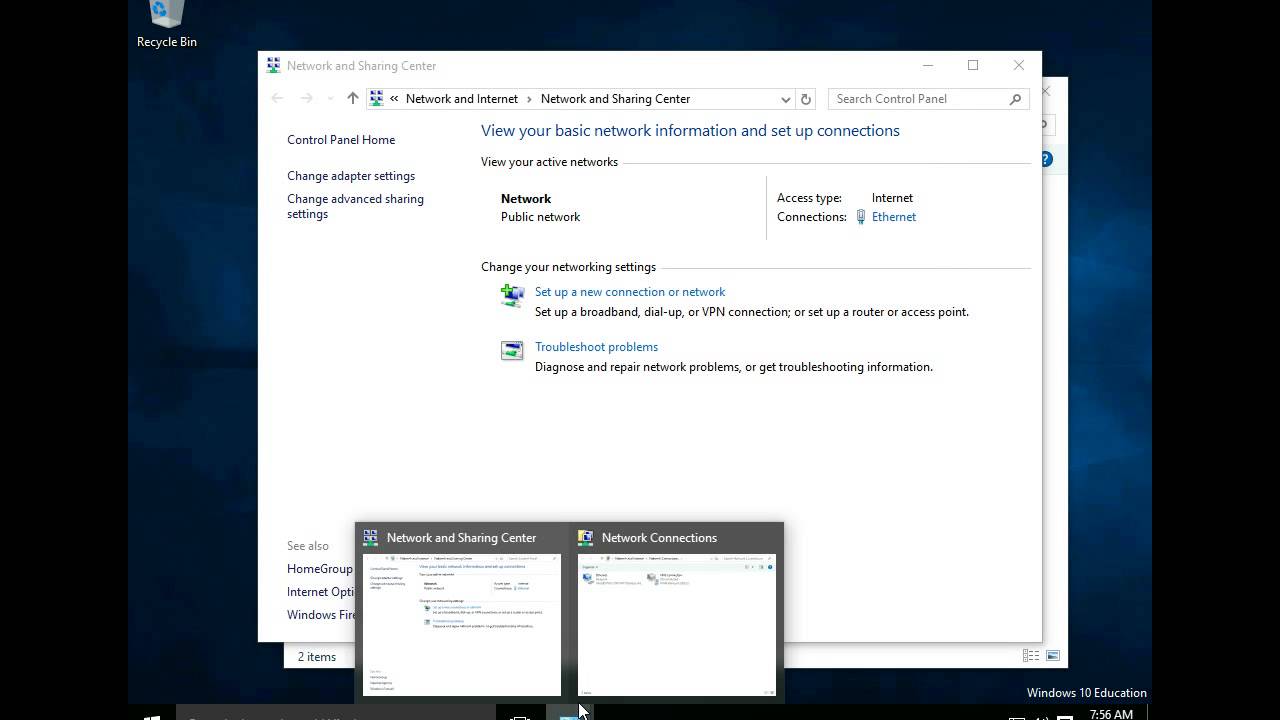Click large icons view in Network Connections window

click(1053, 656)
